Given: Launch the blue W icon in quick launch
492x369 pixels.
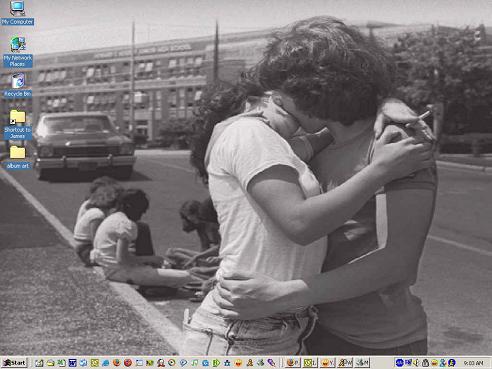Looking at the screenshot, I should [x=72, y=363].
